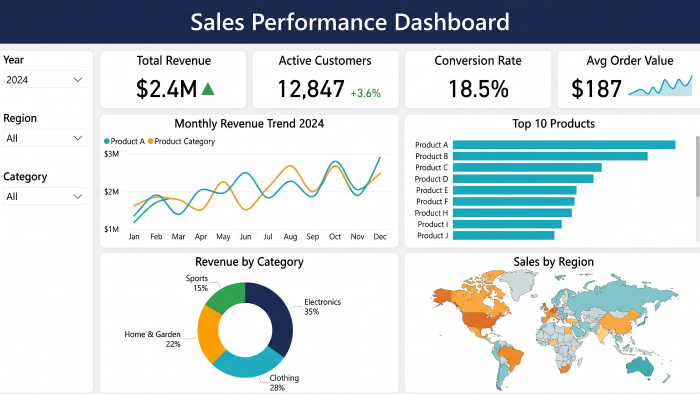700x394 pixels.
Task: Click the Product D bar
Action: tap(523, 179)
